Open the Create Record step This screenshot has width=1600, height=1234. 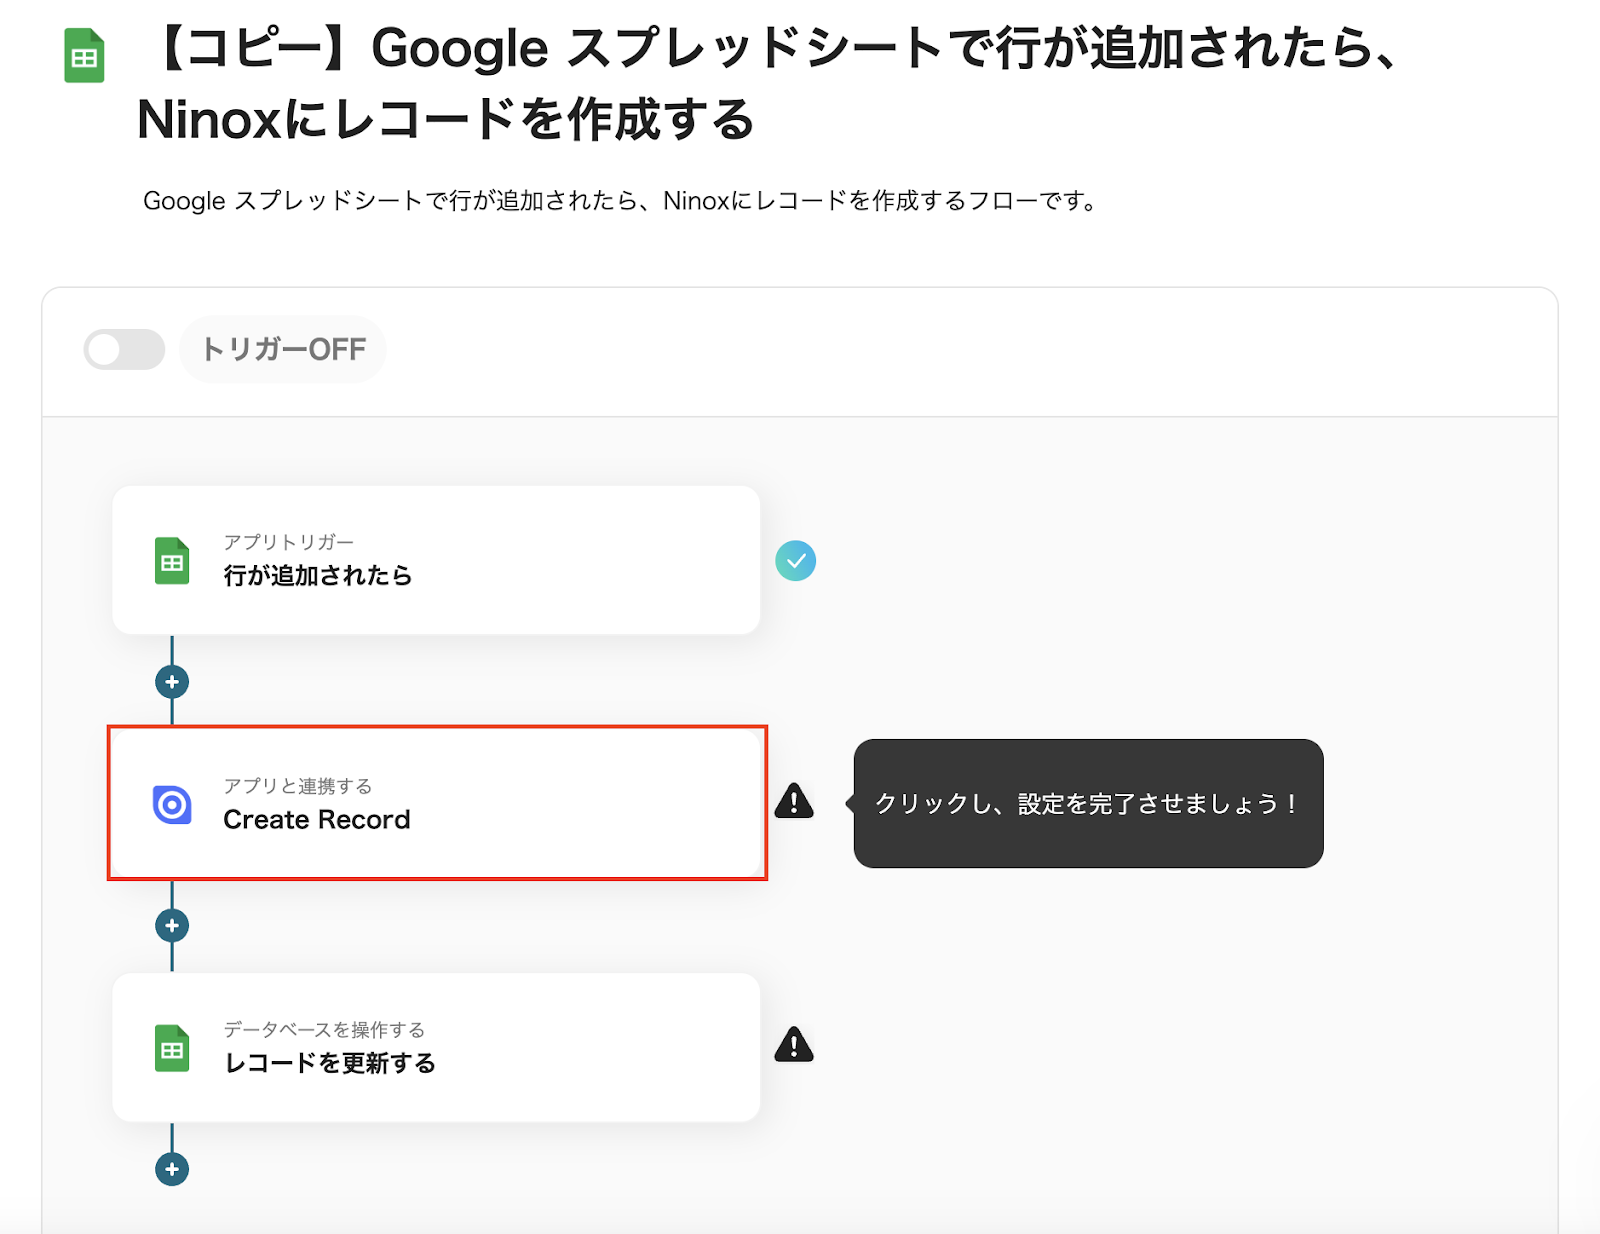pos(436,803)
